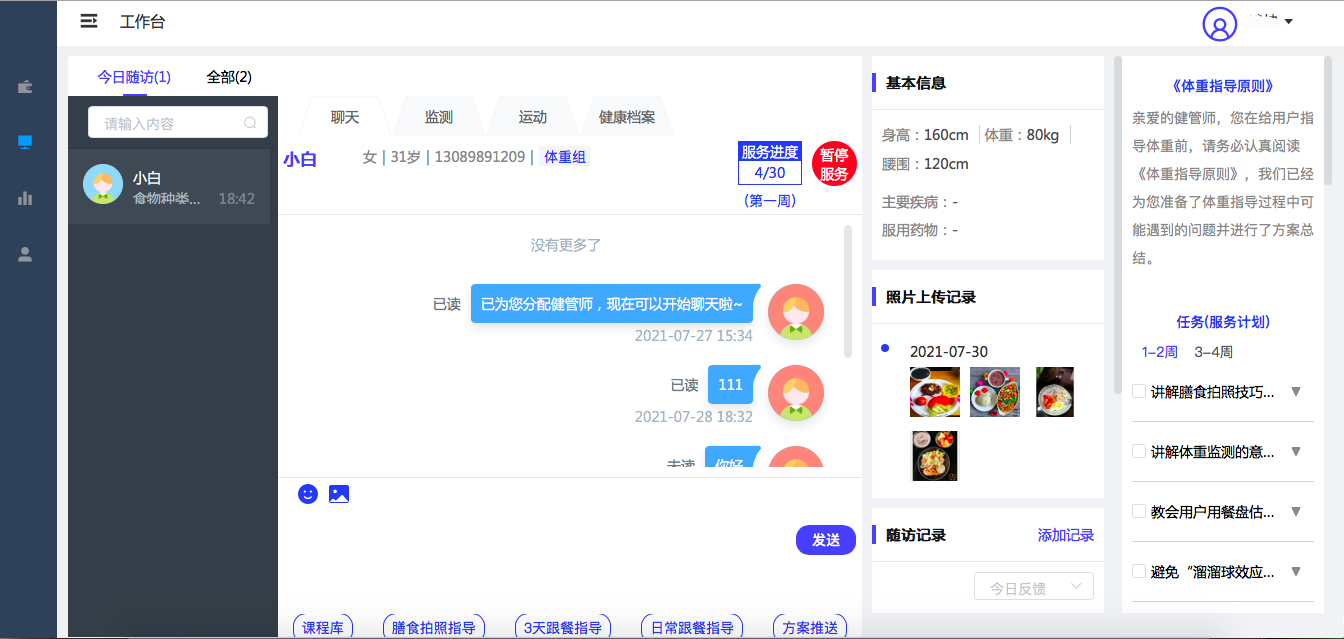
Task: Select the monitor workbench sidebar icon
Action: coord(25,142)
